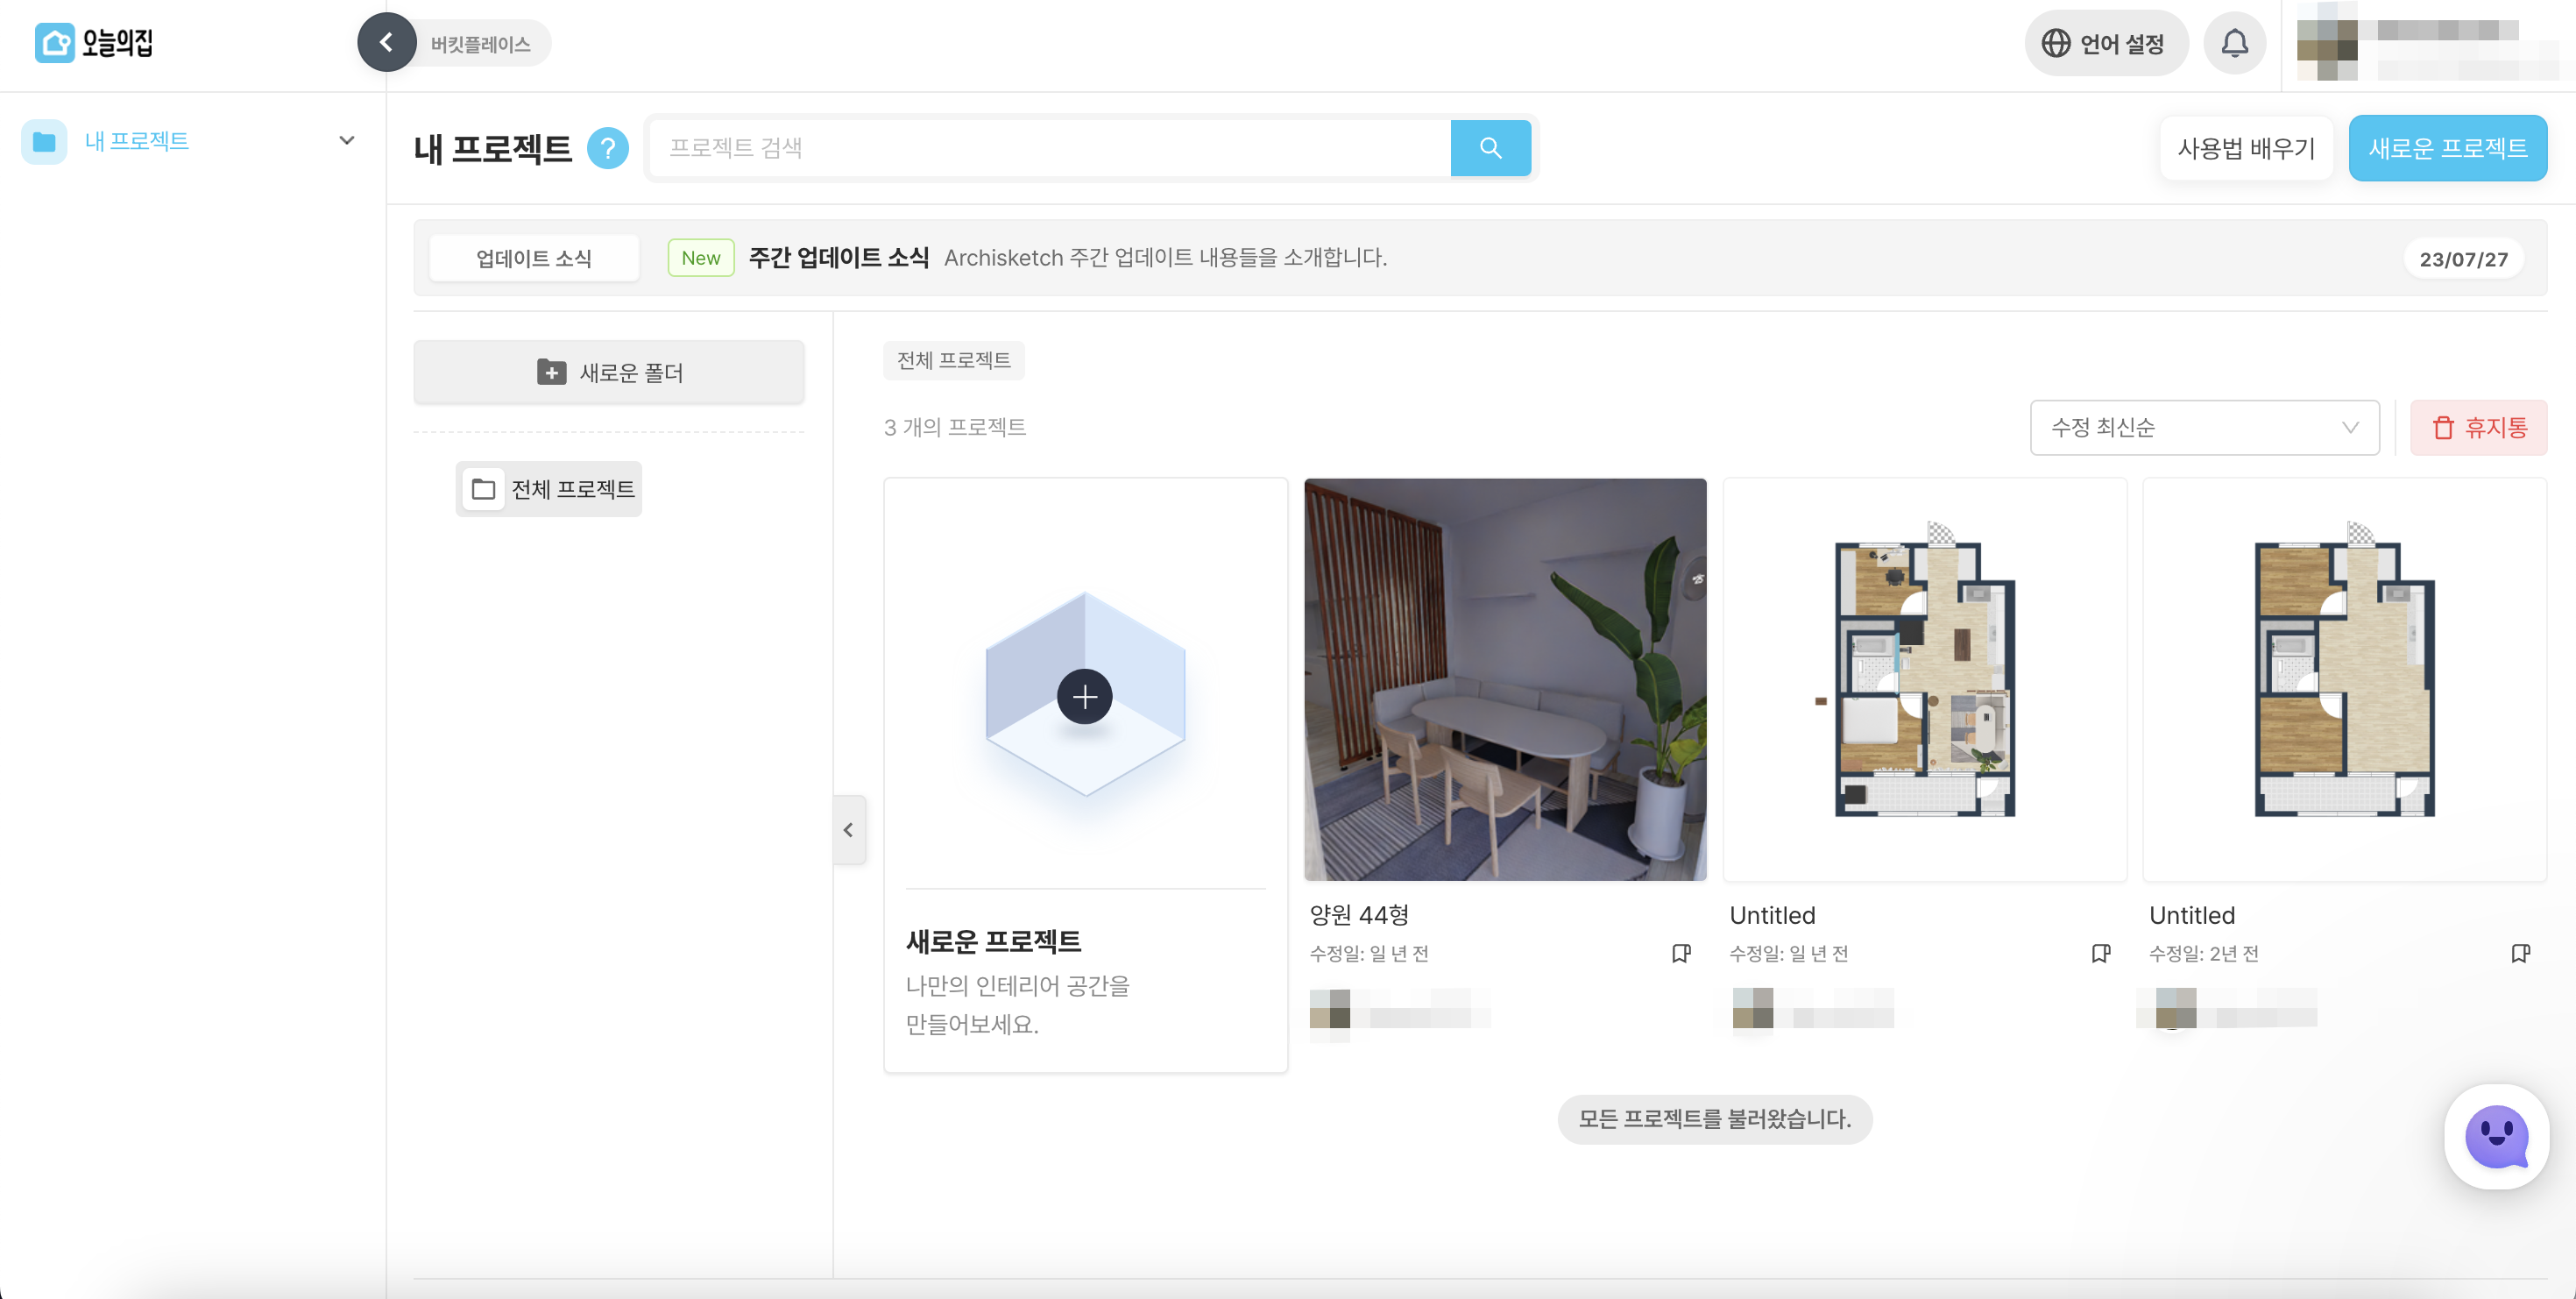
Task: Collapse the folder panel with side arrow
Action: pos(848,830)
